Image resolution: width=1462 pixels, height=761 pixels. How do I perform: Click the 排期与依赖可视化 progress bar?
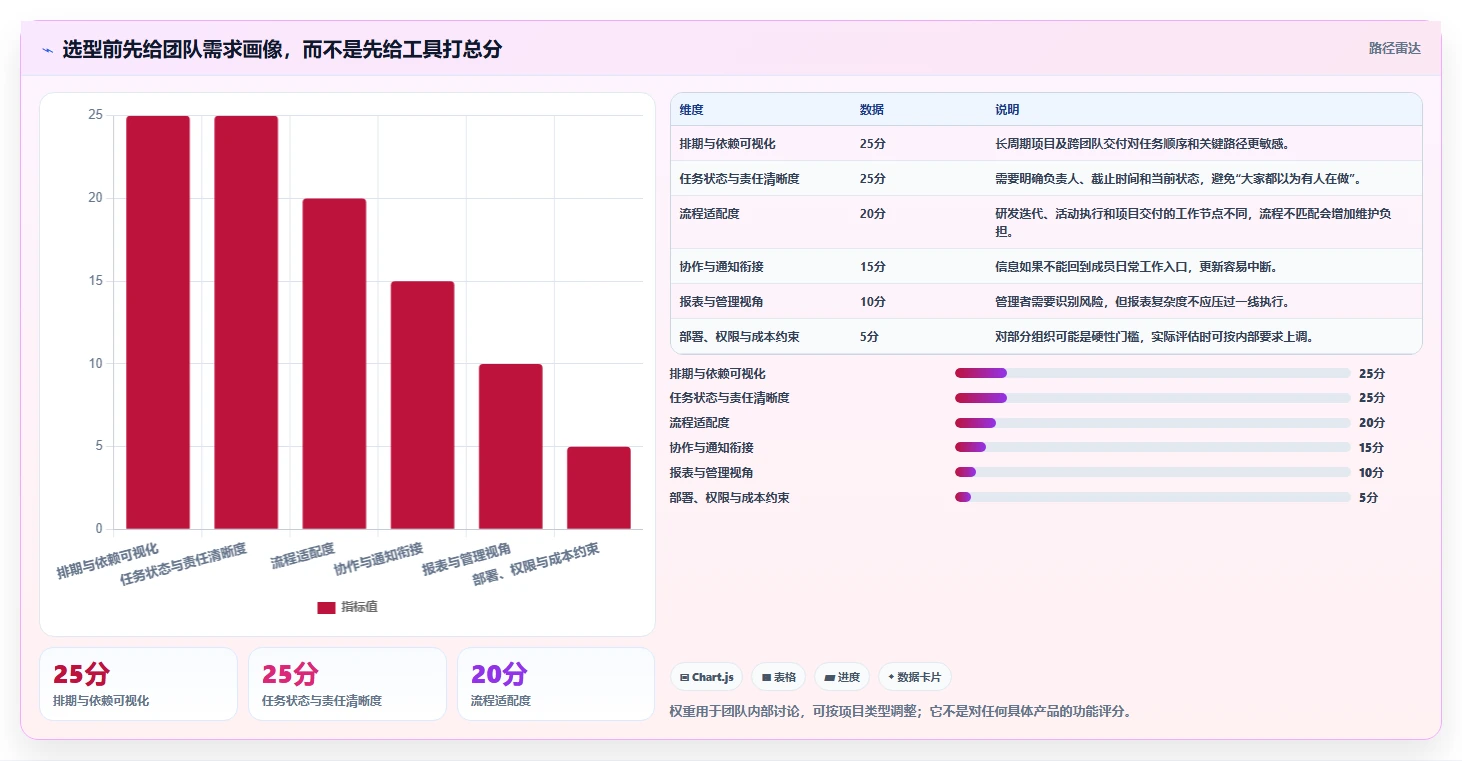coord(1152,373)
